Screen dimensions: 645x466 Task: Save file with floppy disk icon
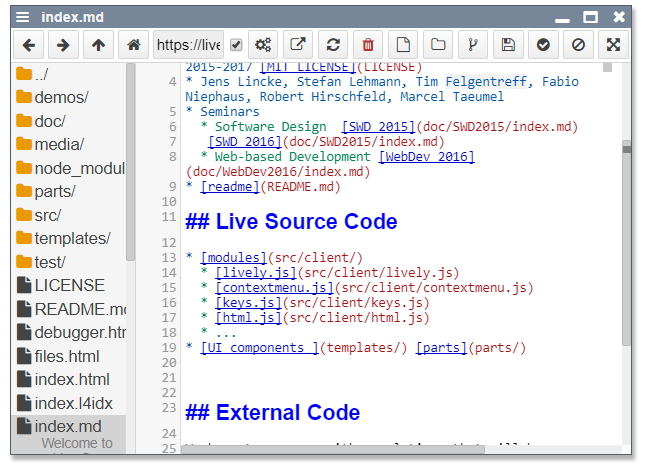[x=508, y=45]
